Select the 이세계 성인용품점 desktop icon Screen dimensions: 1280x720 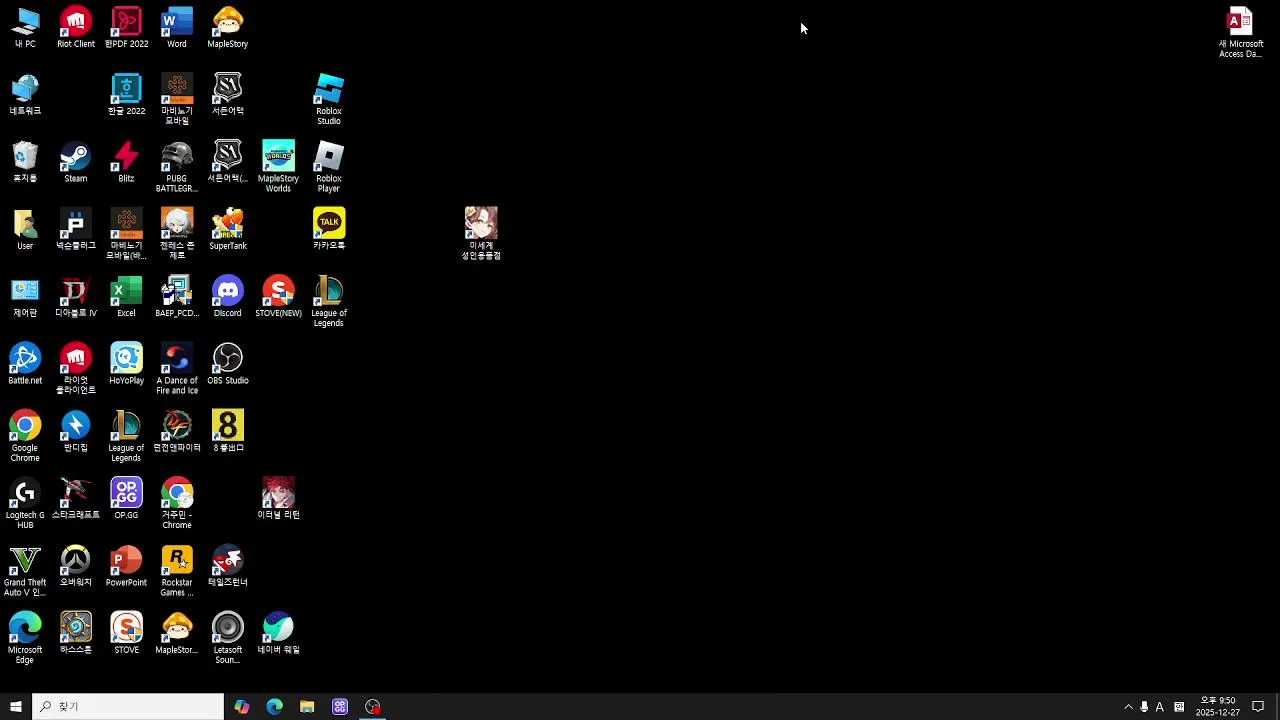click(x=481, y=234)
